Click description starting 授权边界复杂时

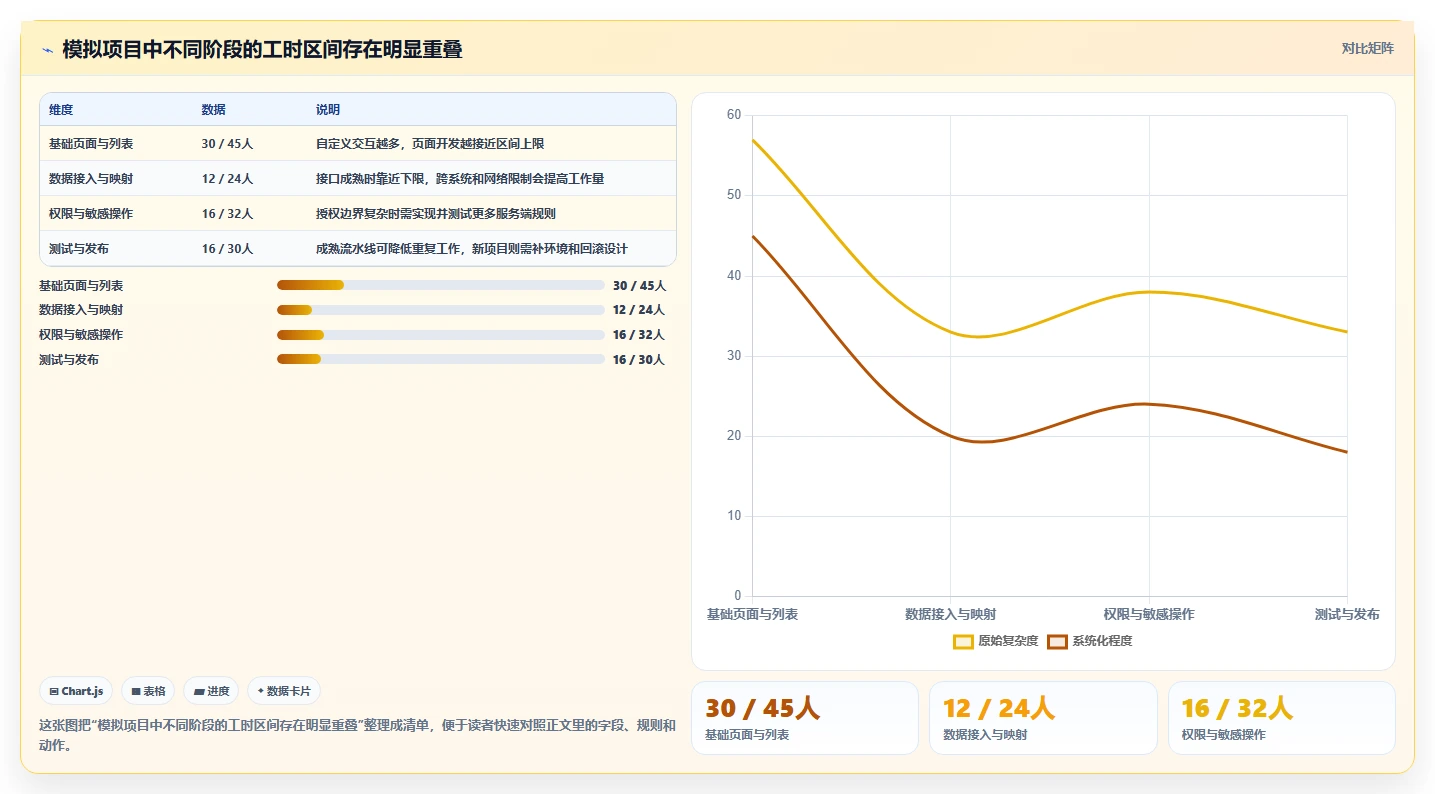pyautogui.click(x=436, y=214)
